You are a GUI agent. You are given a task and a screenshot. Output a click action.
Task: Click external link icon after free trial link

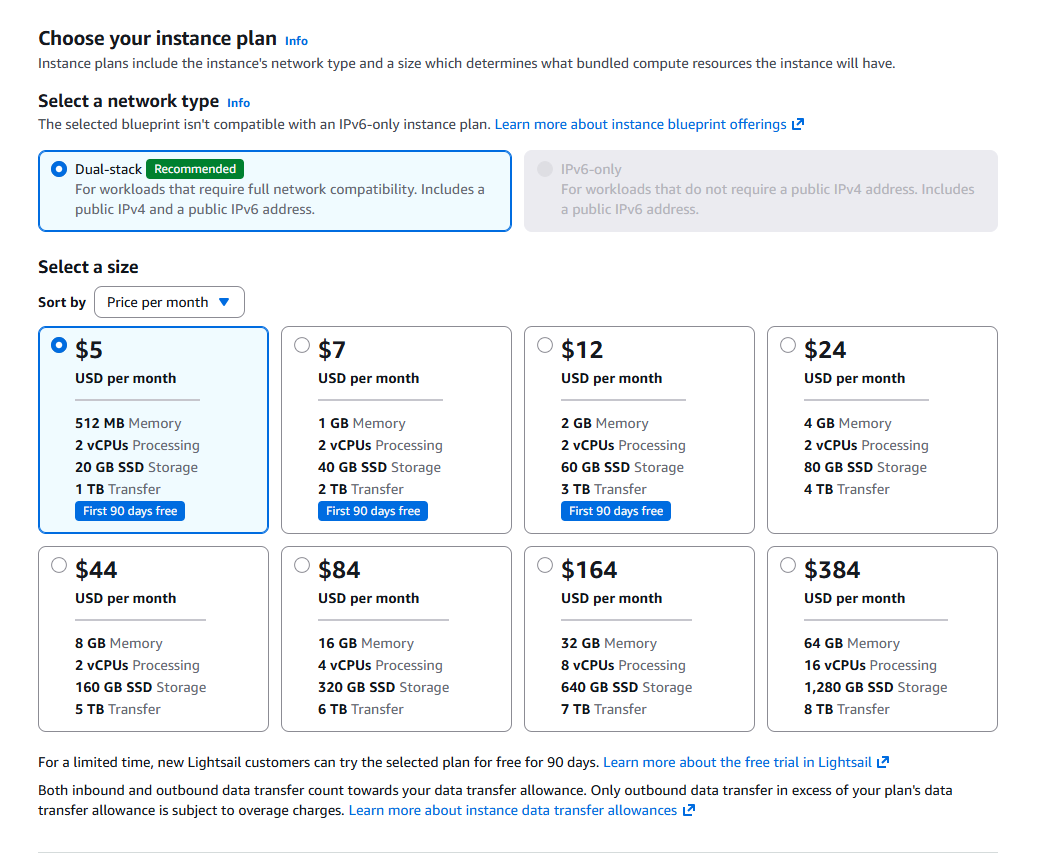point(883,762)
